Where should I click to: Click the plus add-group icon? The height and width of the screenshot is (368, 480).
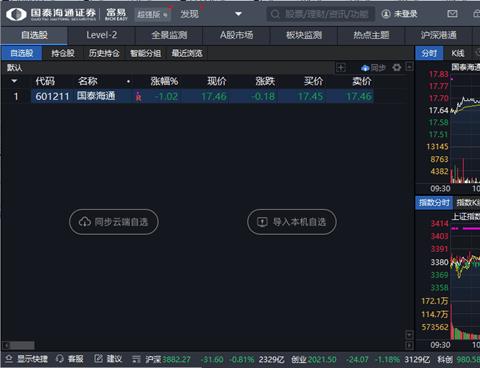[341, 68]
